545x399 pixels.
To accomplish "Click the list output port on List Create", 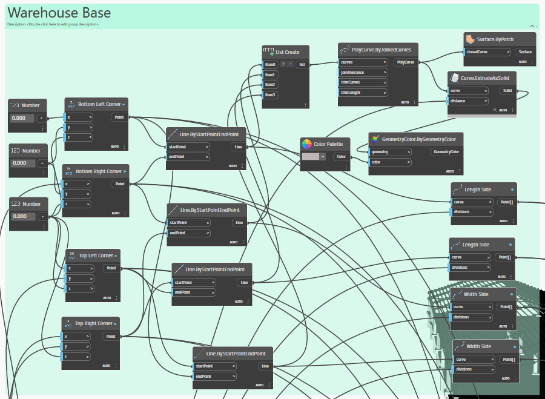I will tap(302, 65).
